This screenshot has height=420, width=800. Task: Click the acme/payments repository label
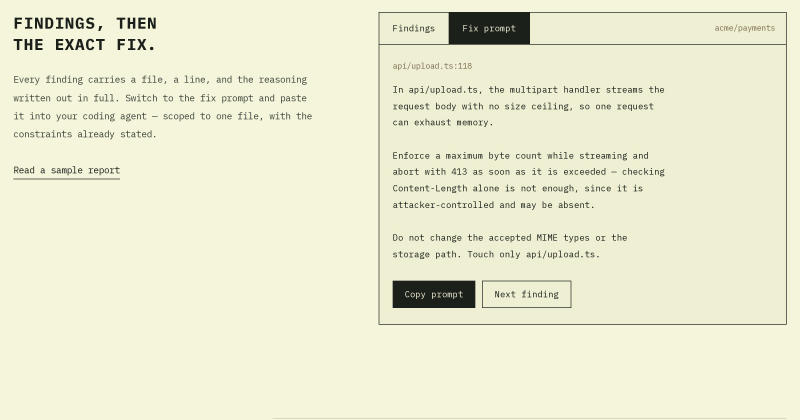coord(744,29)
